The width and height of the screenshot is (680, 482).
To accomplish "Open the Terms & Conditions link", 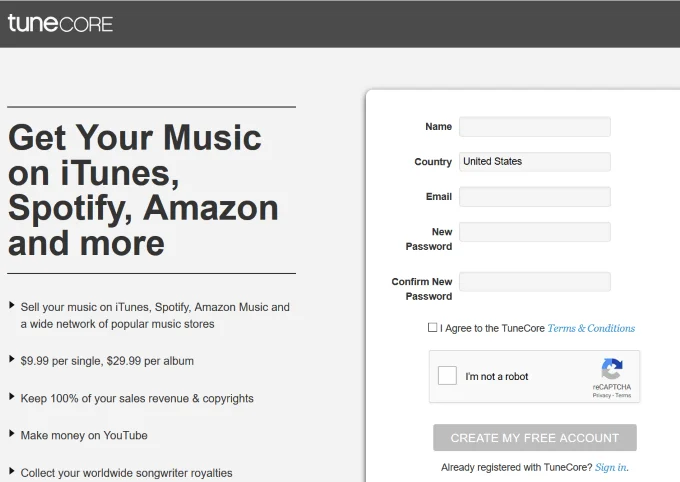I will 591,328.
